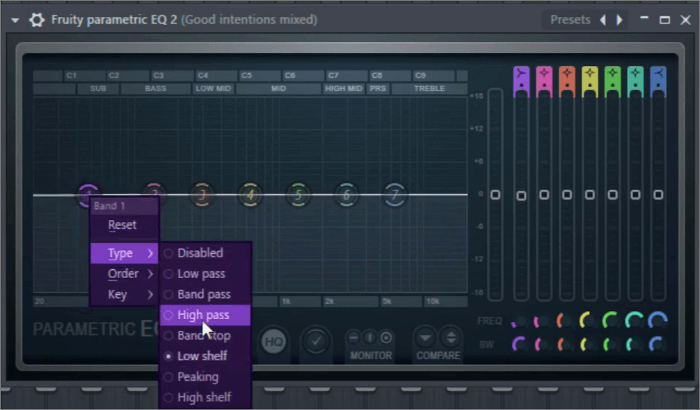
Task: Click the Compare down arrow button
Action: [x=425, y=338]
